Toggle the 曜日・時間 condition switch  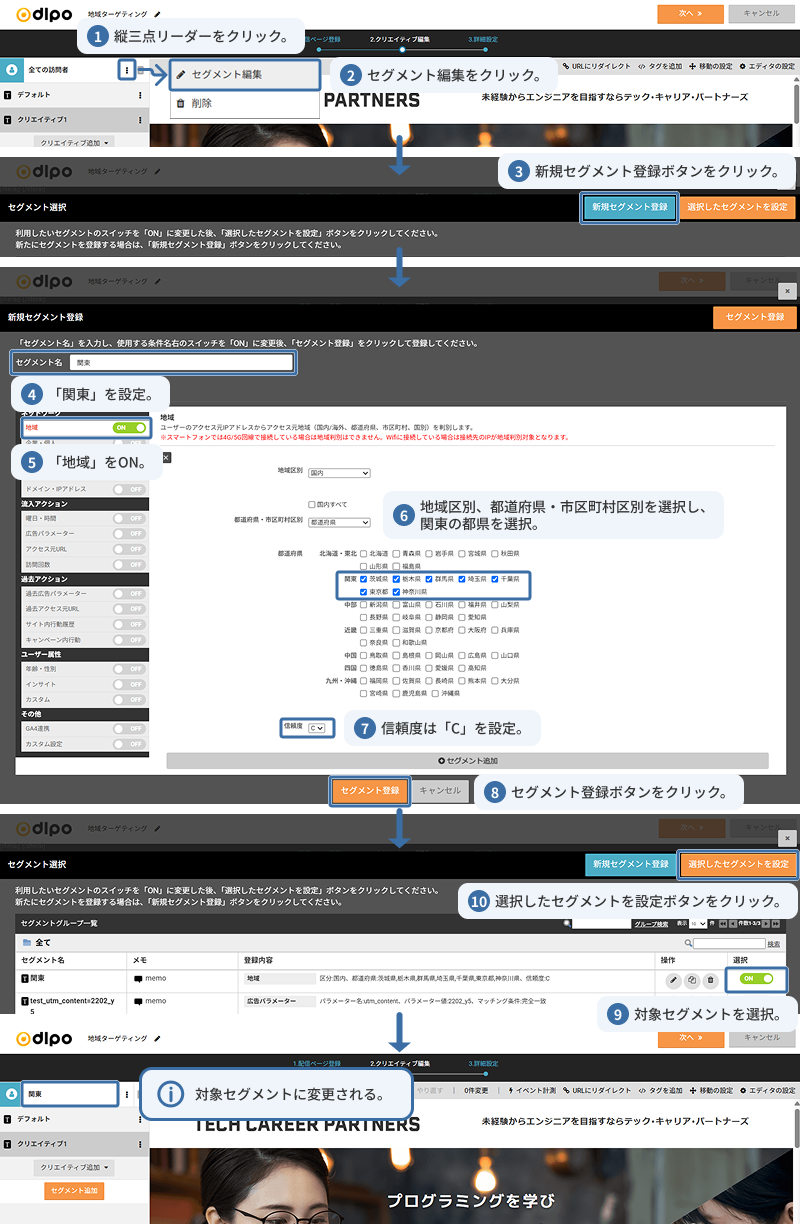pos(129,519)
